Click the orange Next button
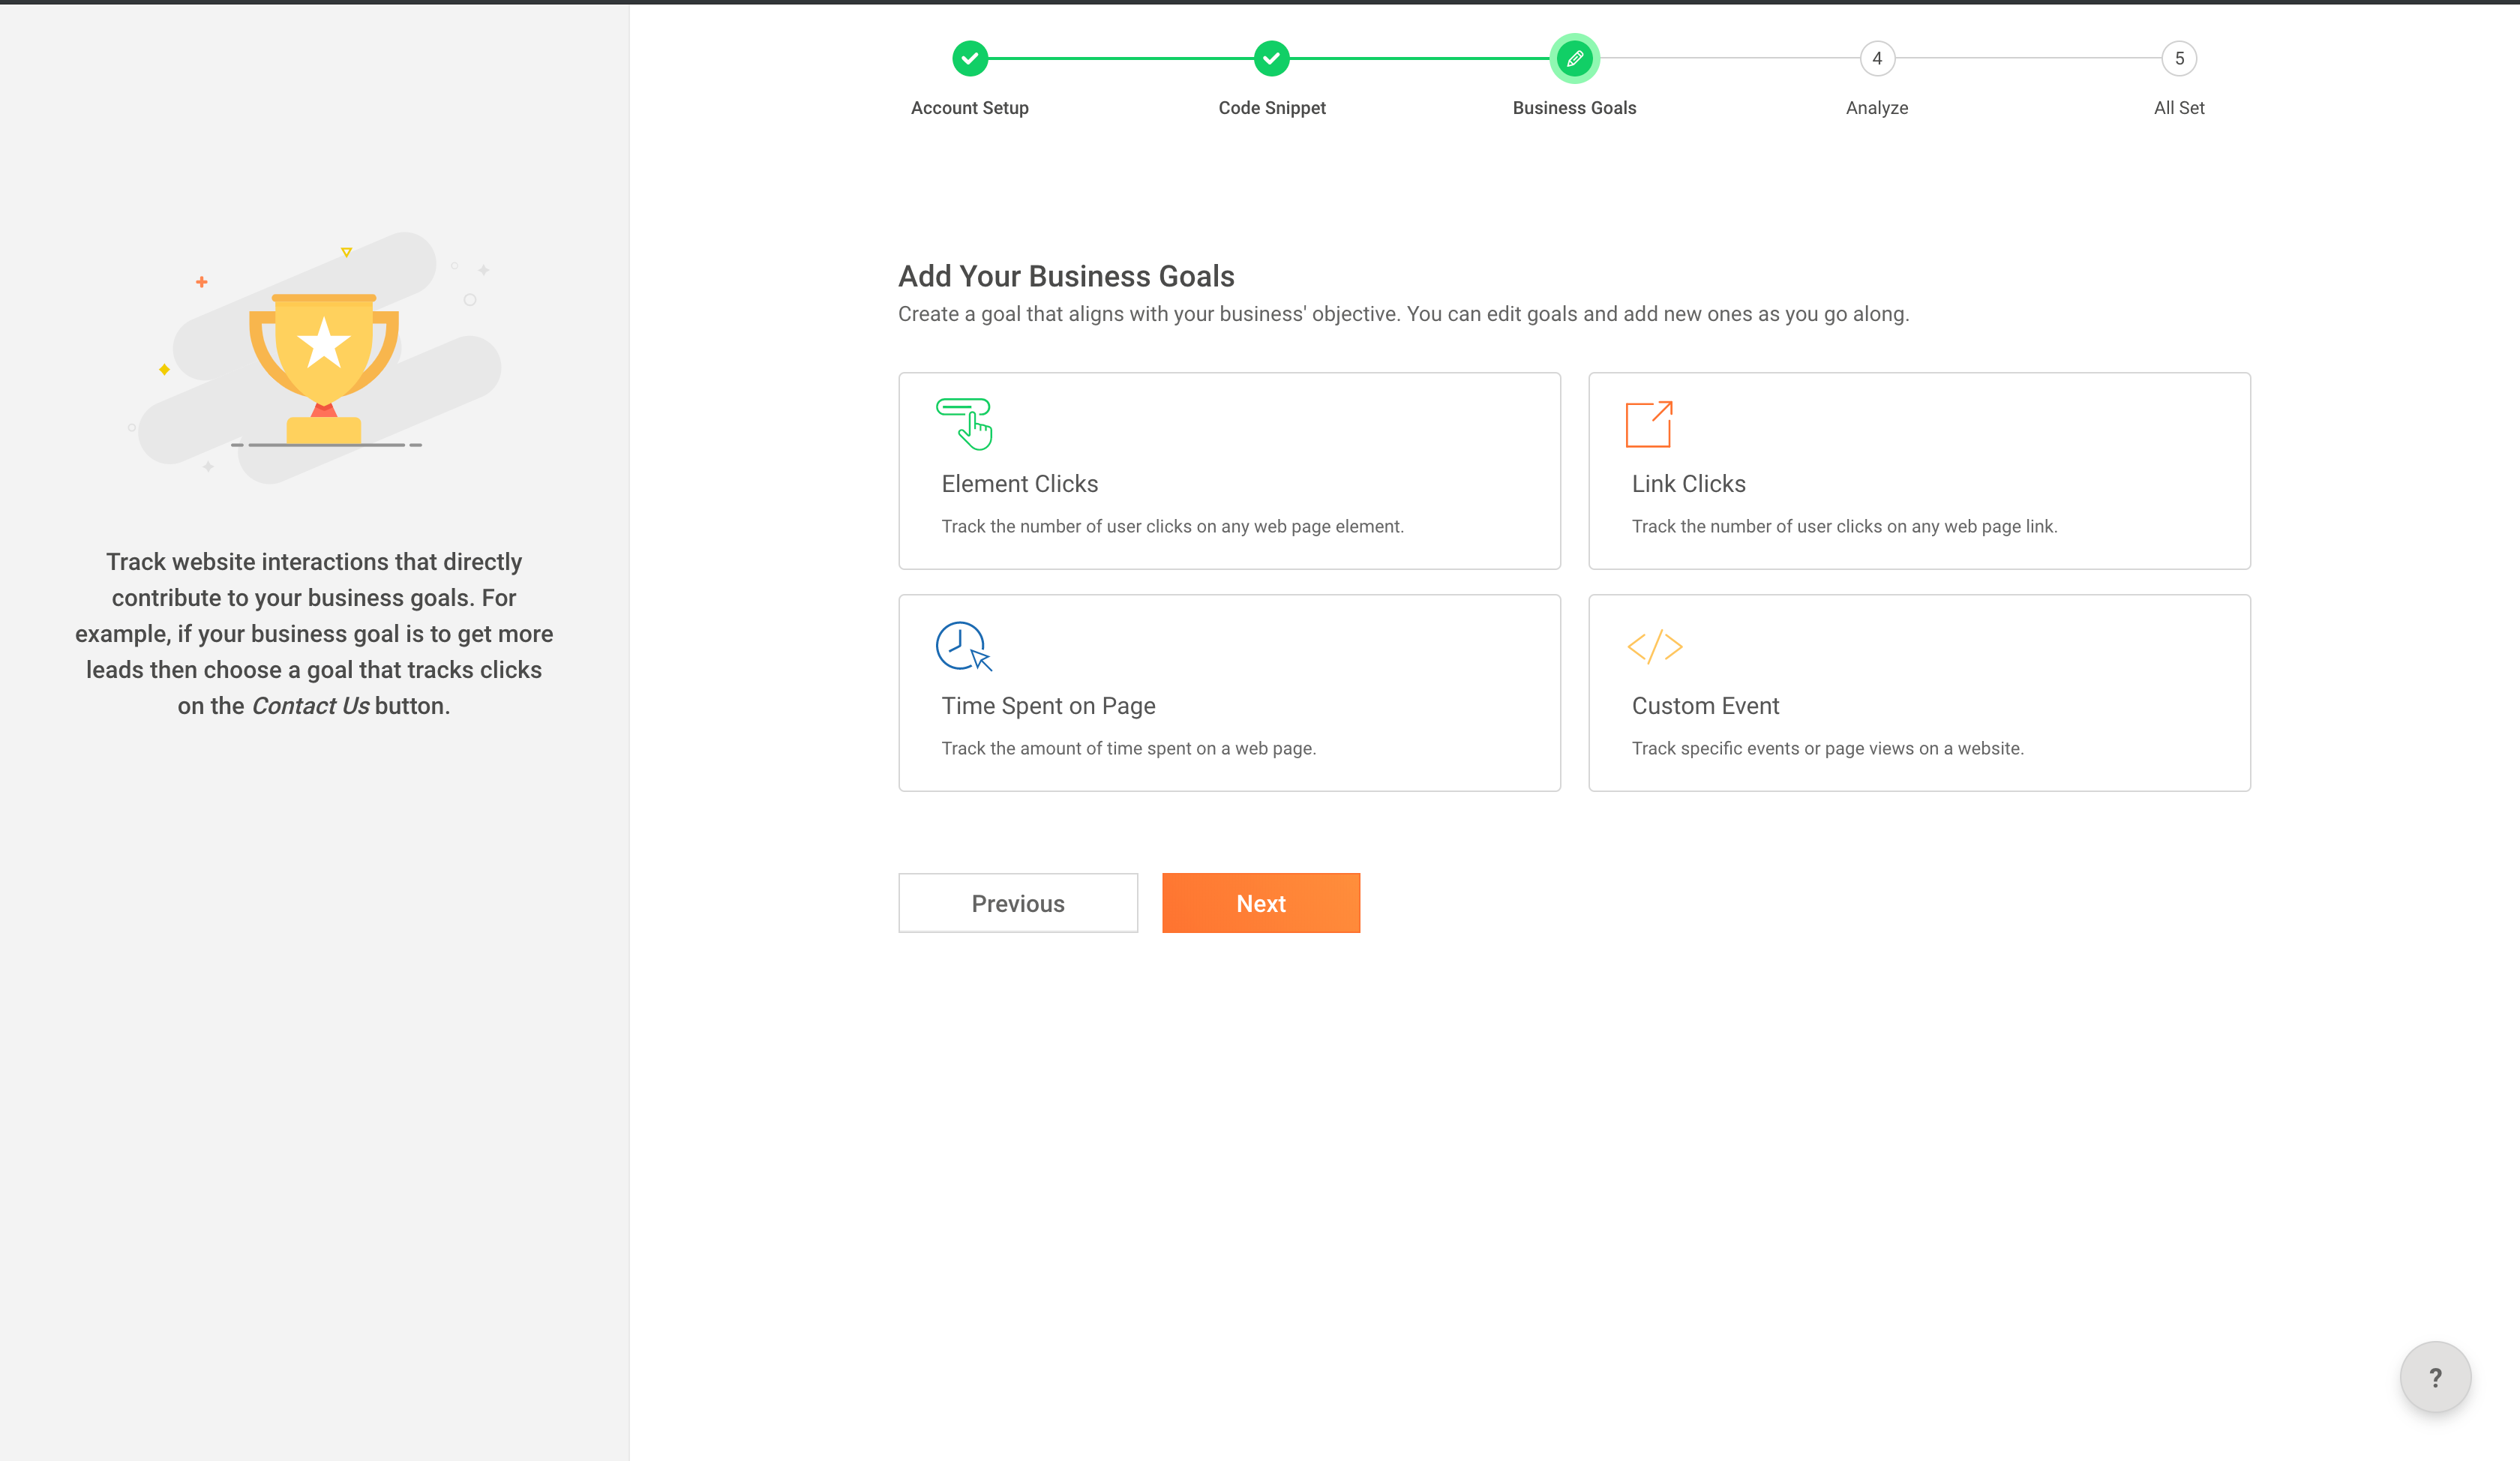Screen dimensions: 2520x1461 [x=1260, y=903]
